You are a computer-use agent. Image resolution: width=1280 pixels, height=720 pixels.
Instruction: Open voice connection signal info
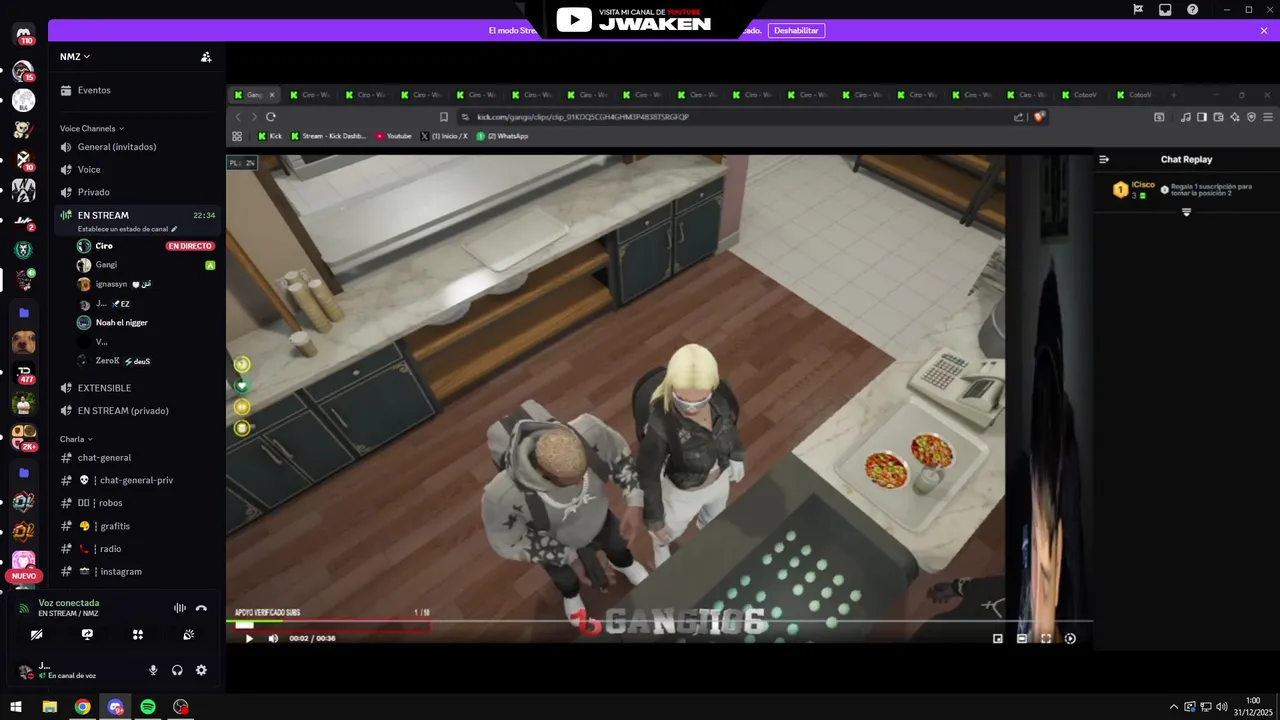pos(25,608)
